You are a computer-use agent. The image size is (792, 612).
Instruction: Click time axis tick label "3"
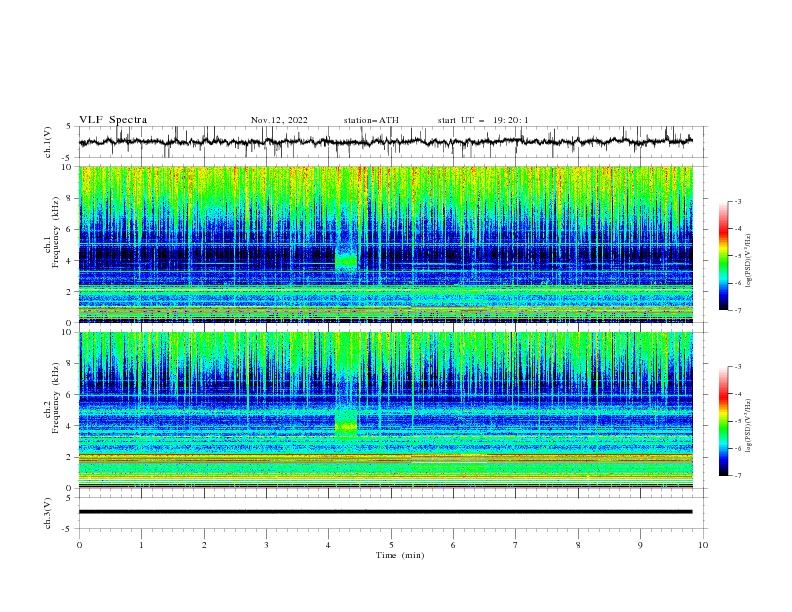pos(266,545)
